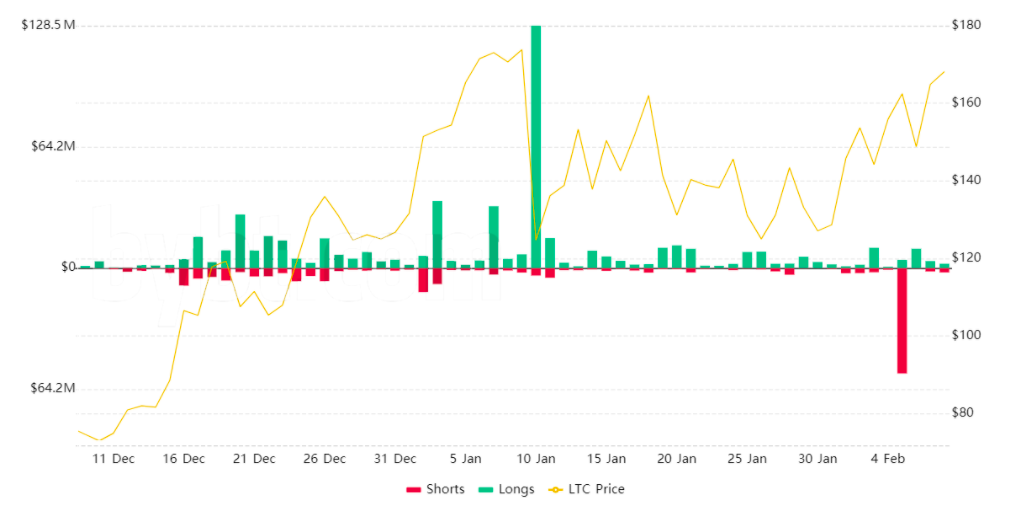Click the '4 Feb' x-axis label
The height and width of the screenshot is (508, 1009).
pos(888,459)
